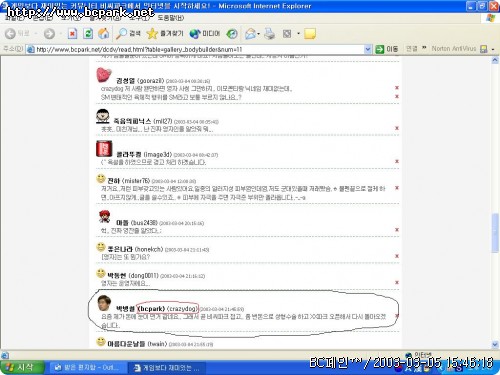Open the 시작 Start button

tap(22, 368)
